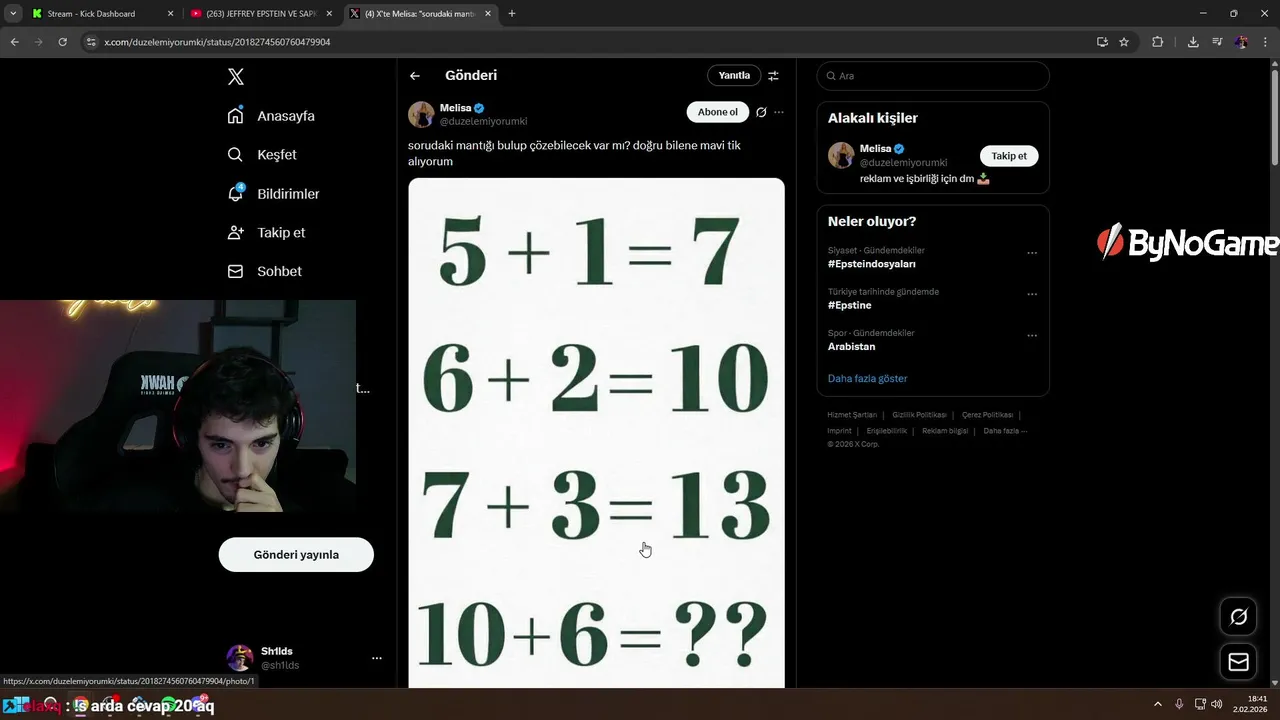
Task: Click the taskbar network icon
Action: coord(1200,704)
